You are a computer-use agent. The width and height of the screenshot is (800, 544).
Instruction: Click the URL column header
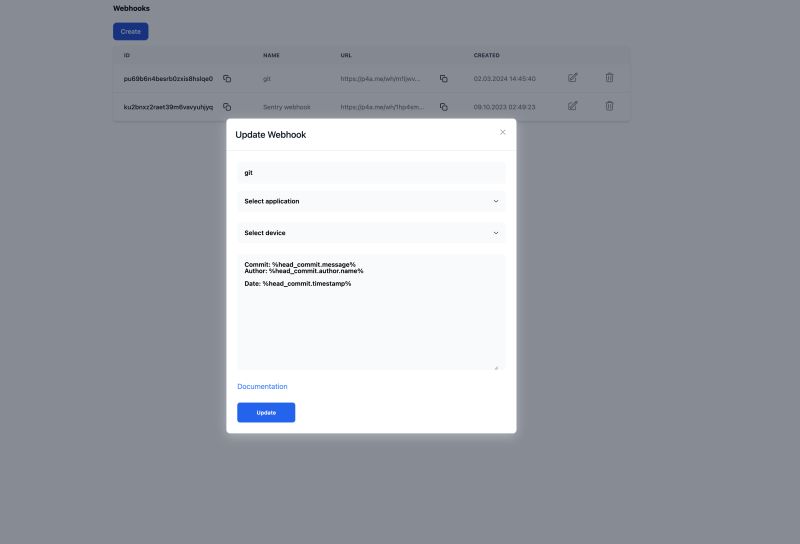346,55
